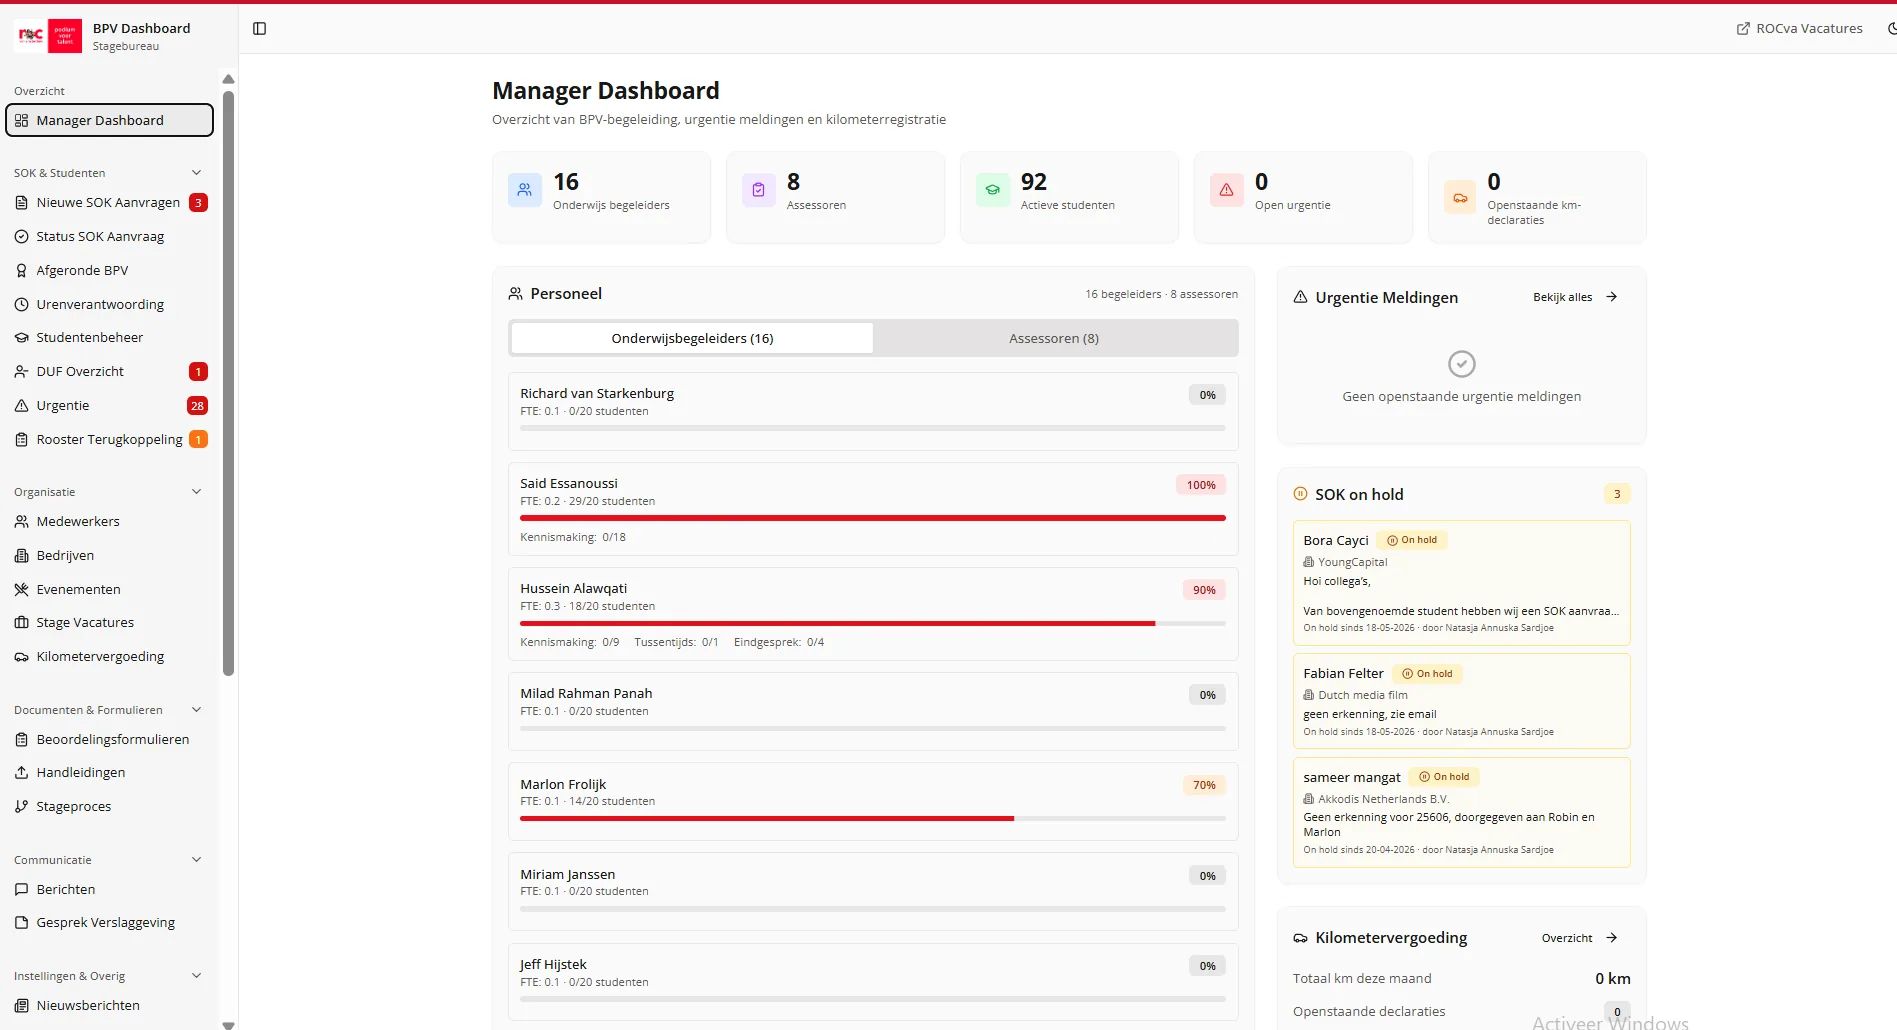1897x1030 pixels.
Task: Click the Evenementen icon
Action: [x=21, y=590]
